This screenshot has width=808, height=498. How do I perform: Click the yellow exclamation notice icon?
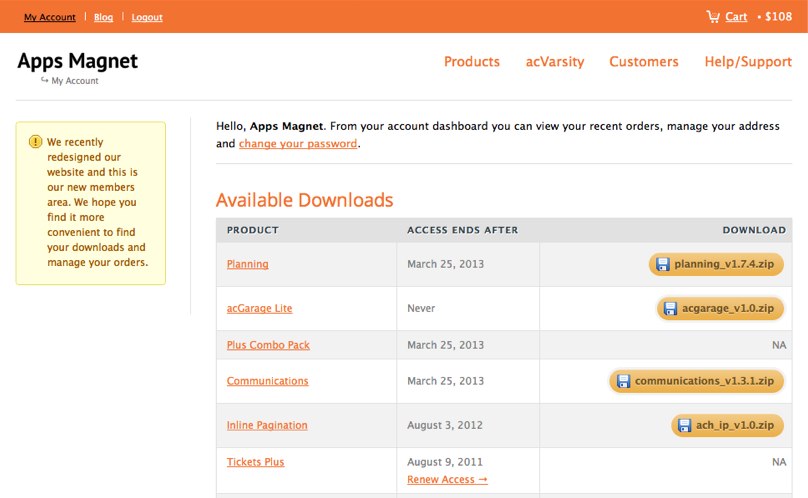(35, 141)
